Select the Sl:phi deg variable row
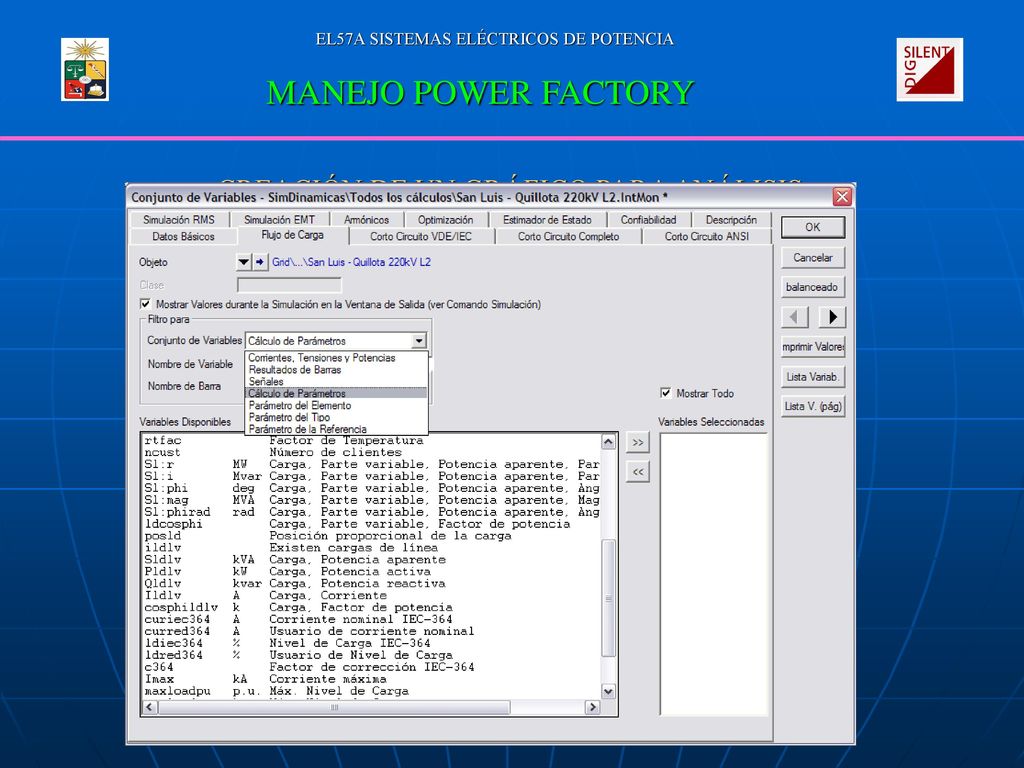Screen dimensions: 1024x768 [371, 488]
